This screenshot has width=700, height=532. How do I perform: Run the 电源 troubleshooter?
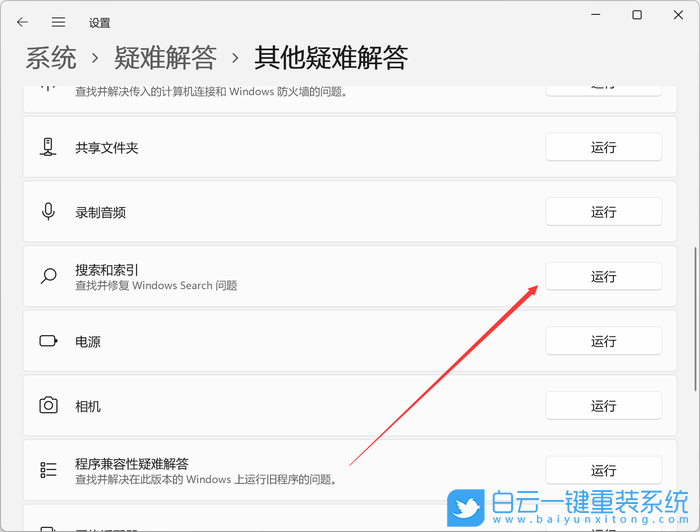[603, 341]
